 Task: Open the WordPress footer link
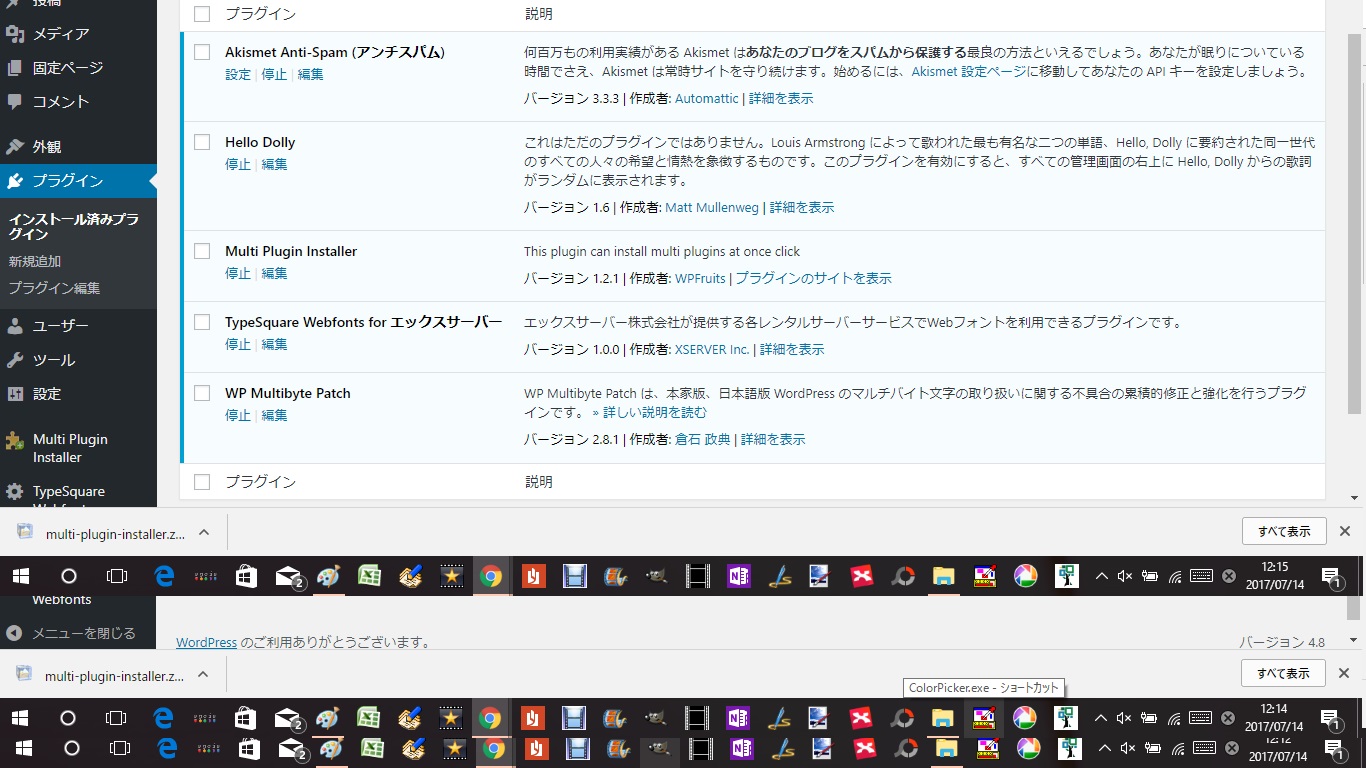(207, 642)
